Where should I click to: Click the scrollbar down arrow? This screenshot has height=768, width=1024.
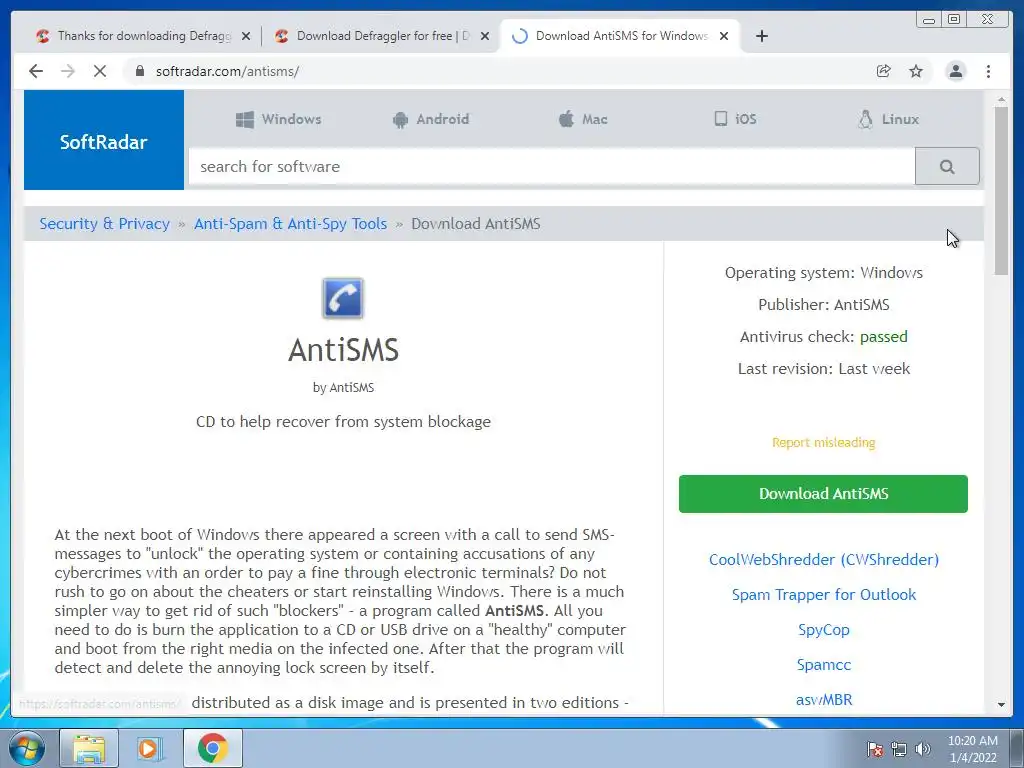click(1001, 705)
